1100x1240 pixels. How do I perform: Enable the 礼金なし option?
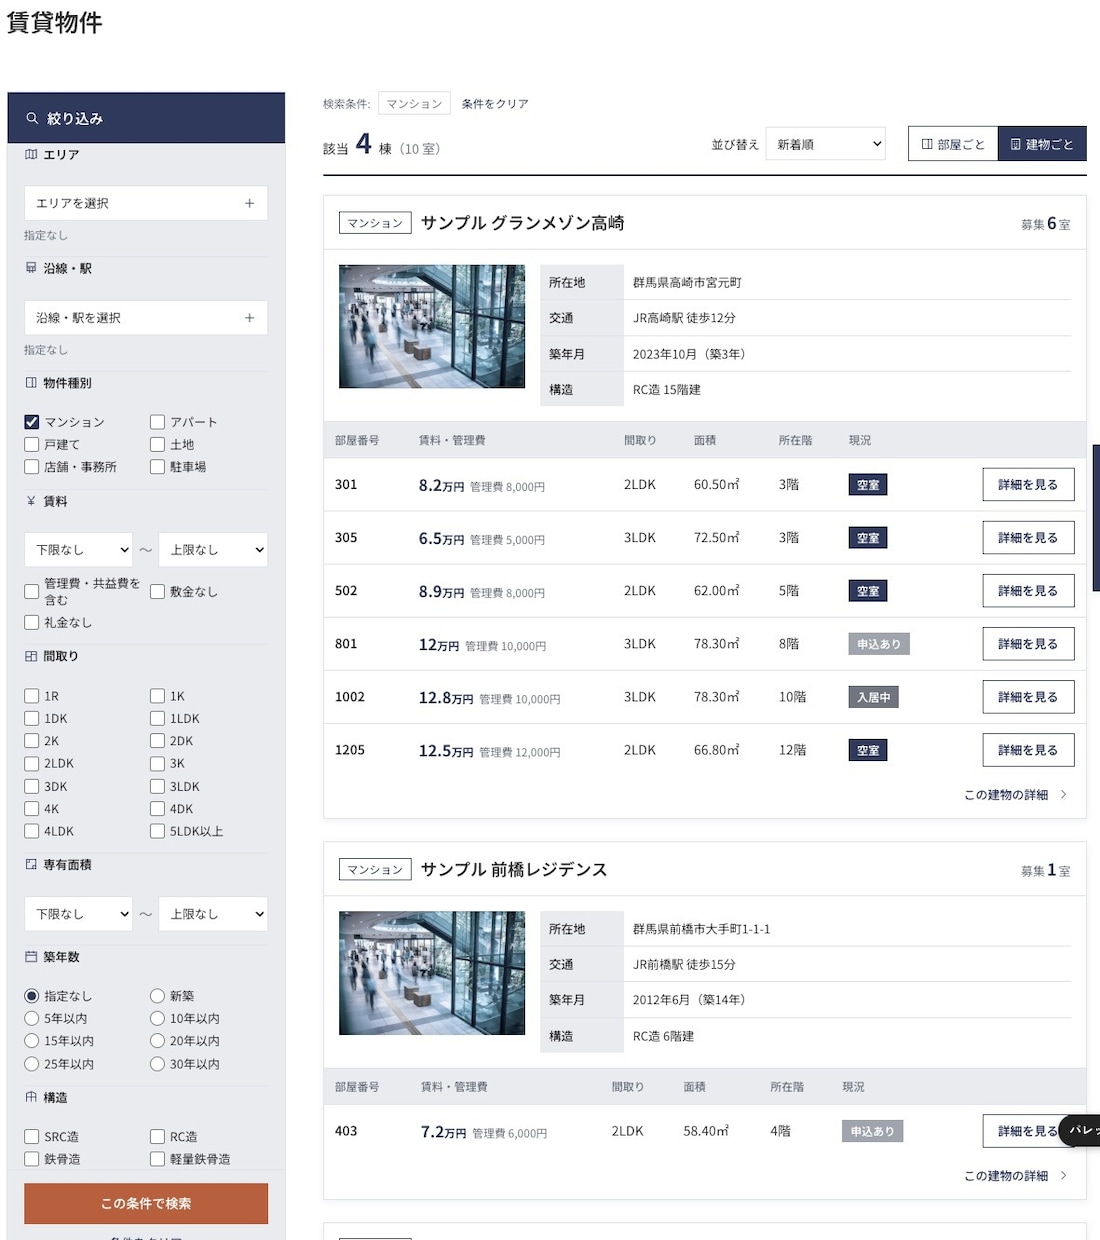coord(32,622)
